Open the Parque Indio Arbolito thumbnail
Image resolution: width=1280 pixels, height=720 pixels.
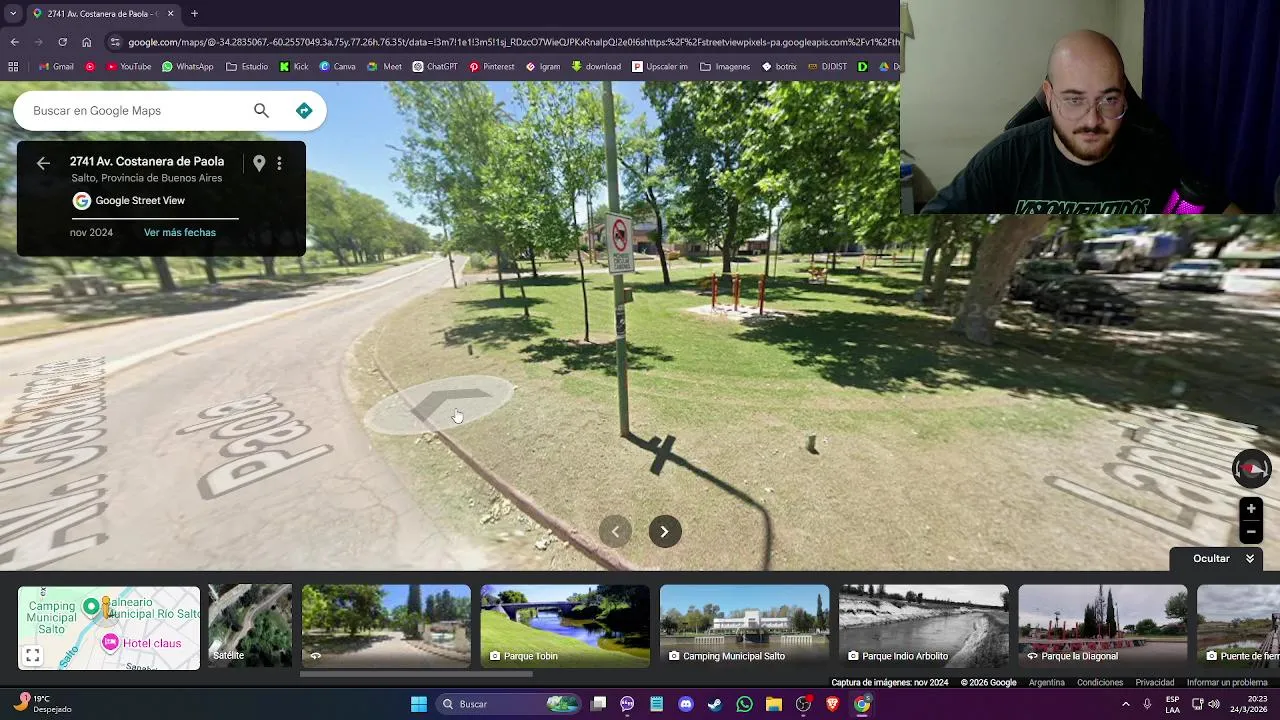pos(924,627)
